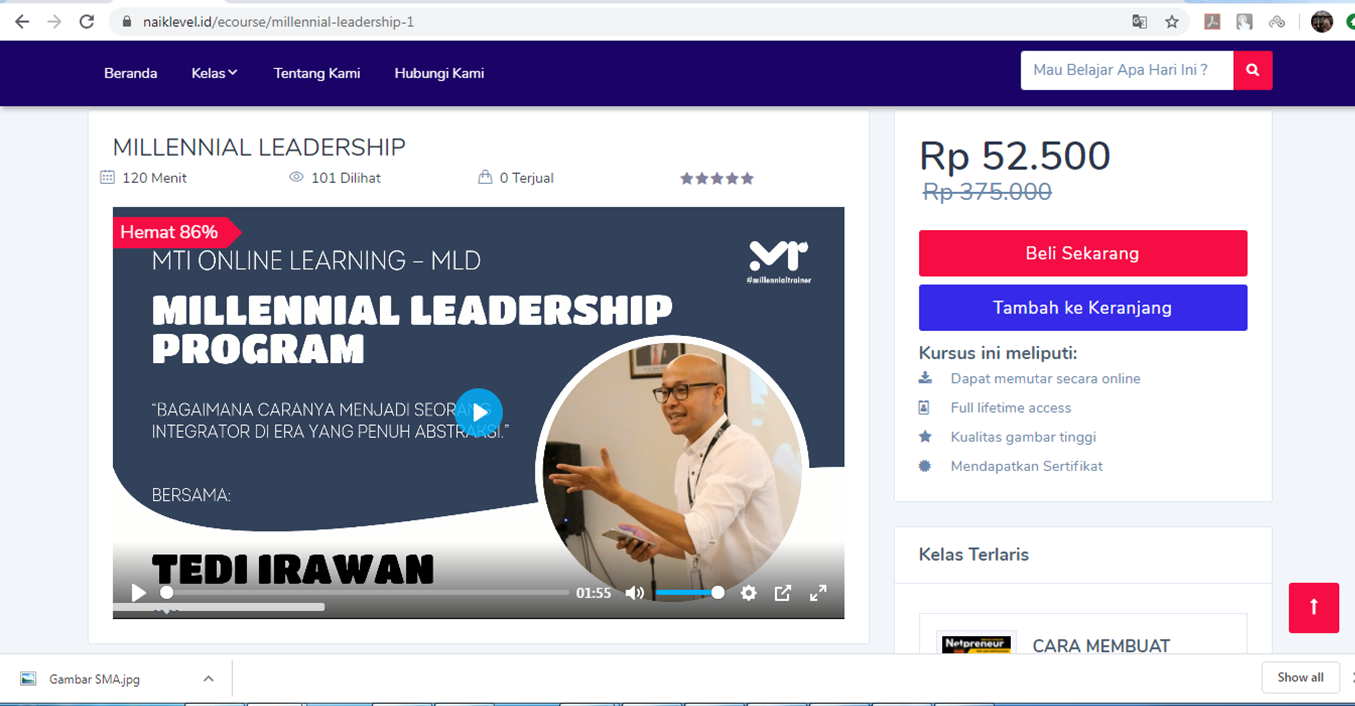Click the 101 Dilihat view count
The width and height of the screenshot is (1355, 706).
[346, 178]
